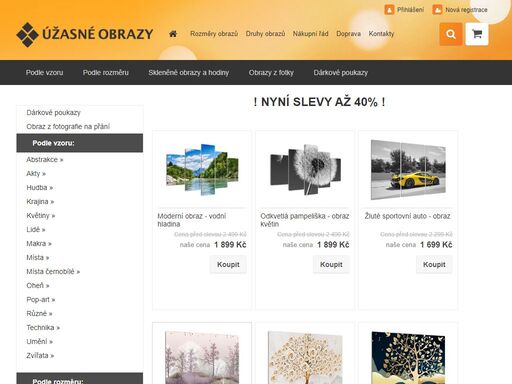
Task: Open Doprava menu item
Action: [348, 34]
